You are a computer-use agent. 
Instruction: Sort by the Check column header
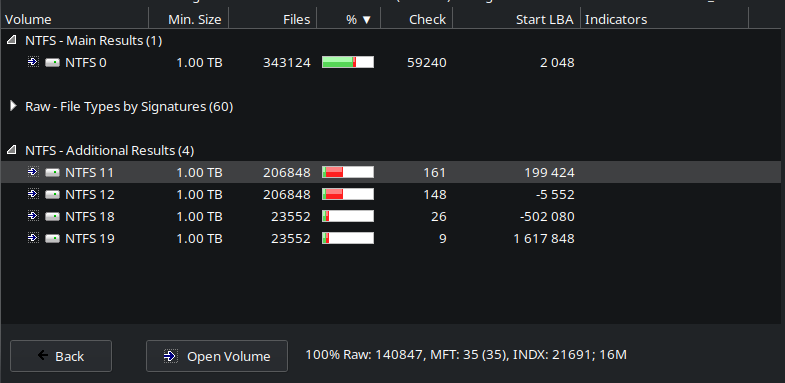pos(417,20)
